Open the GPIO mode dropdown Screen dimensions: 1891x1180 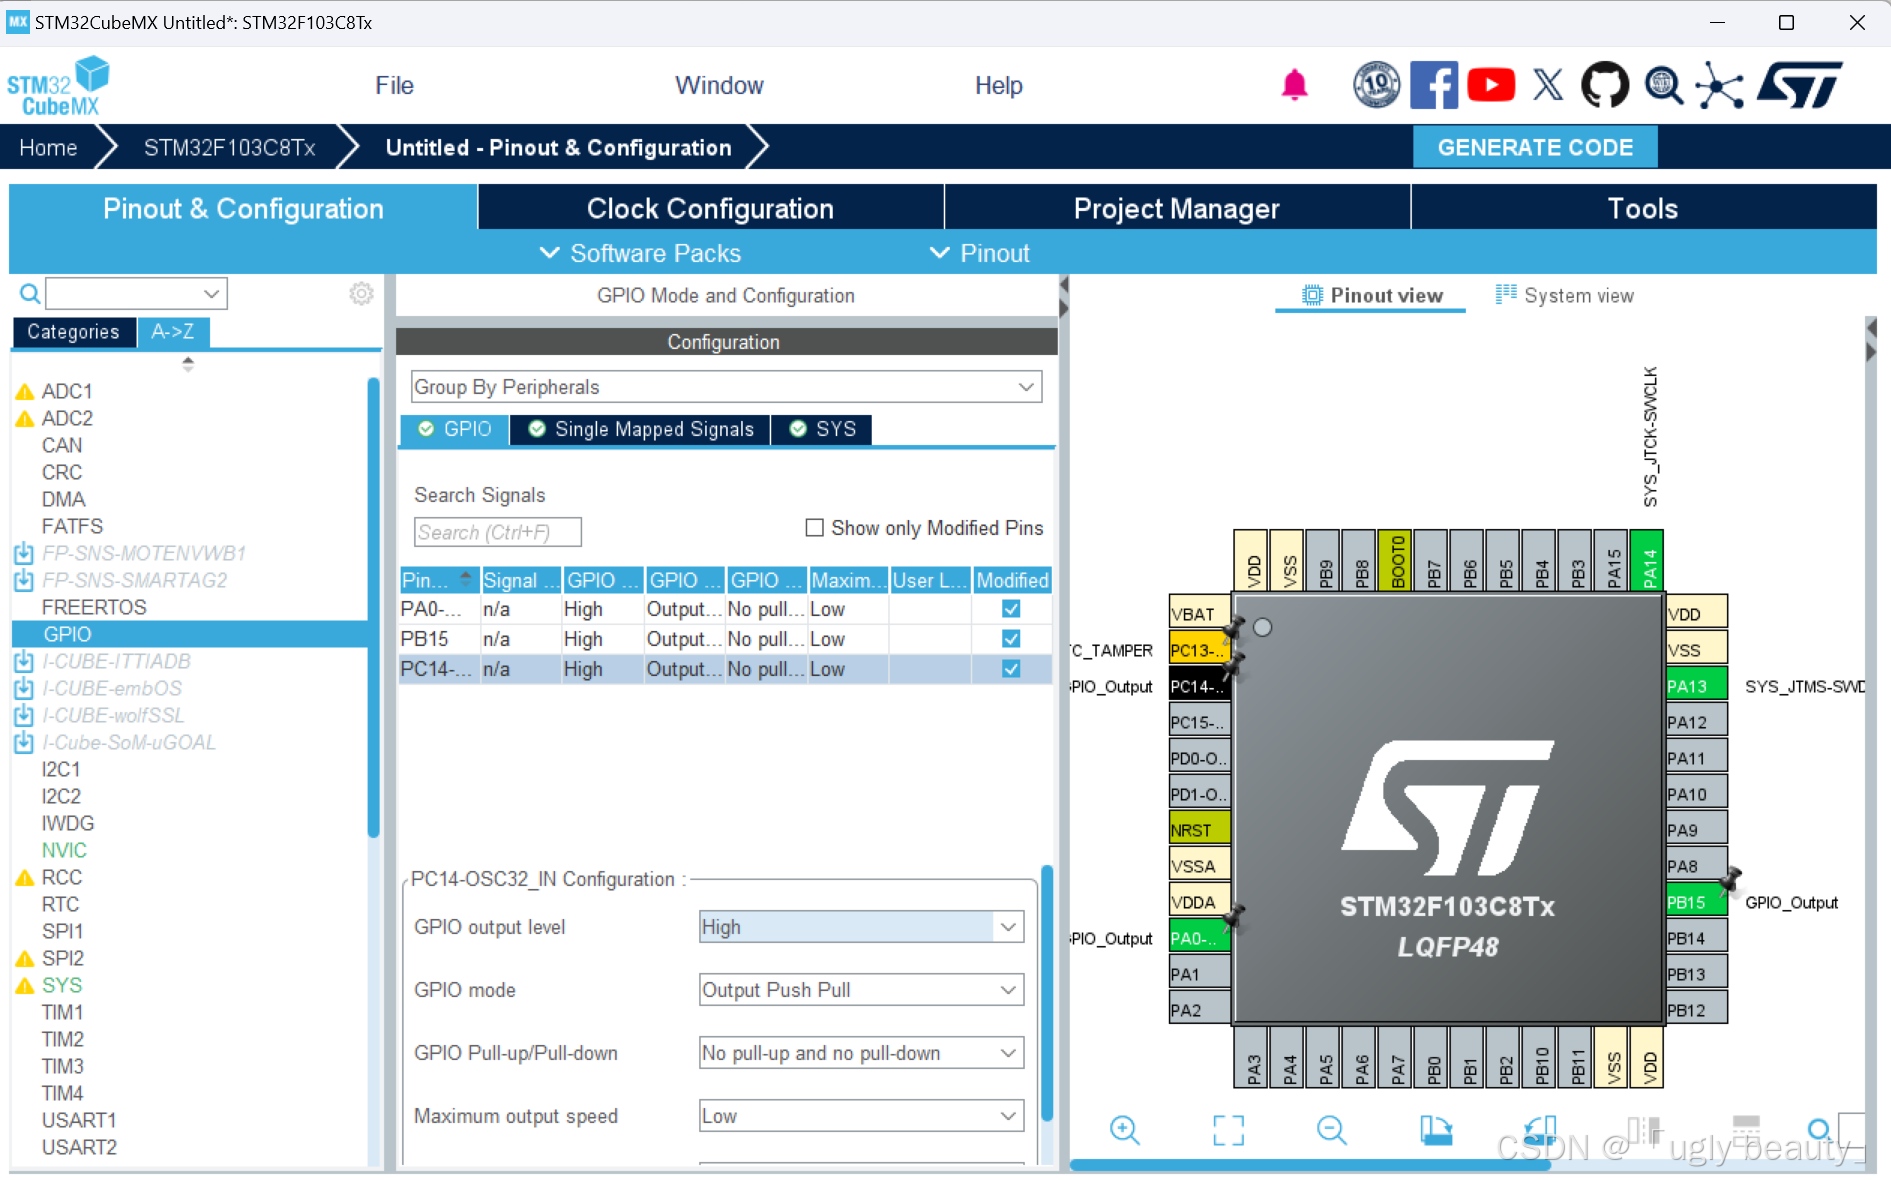(861, 990)
